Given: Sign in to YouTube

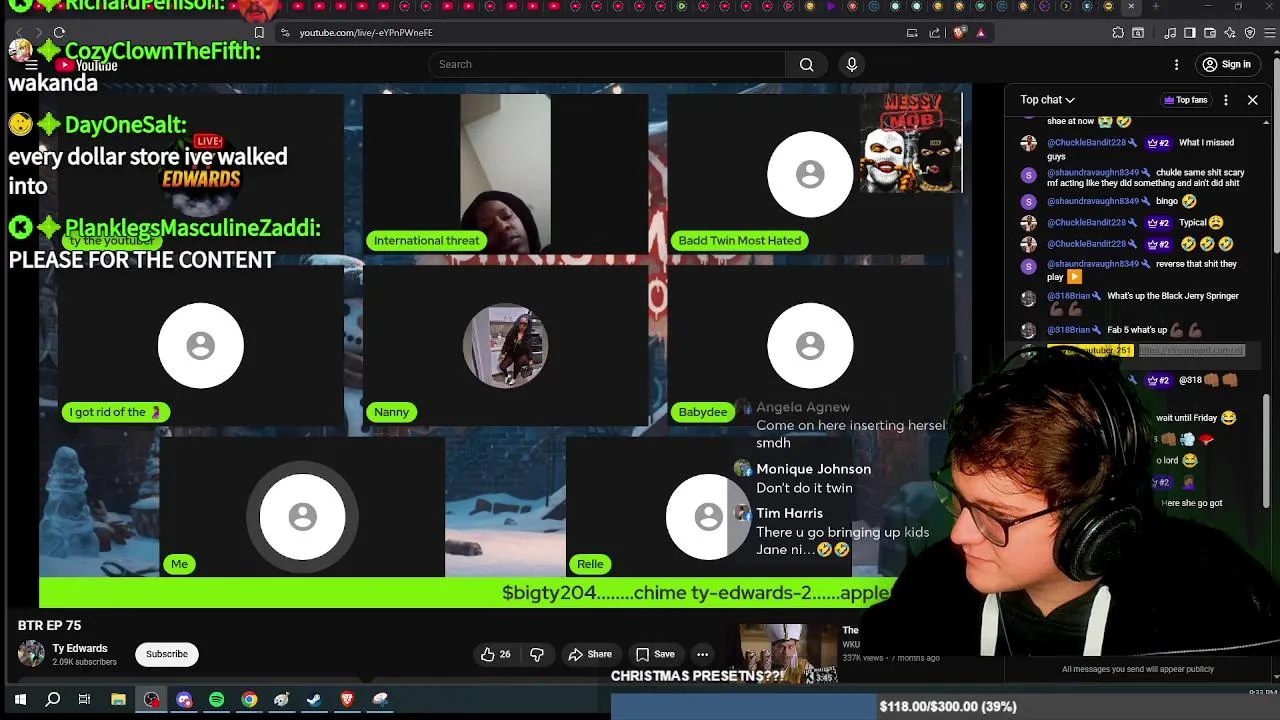Looking at the screenshot, I should [x=1226, y=64].
